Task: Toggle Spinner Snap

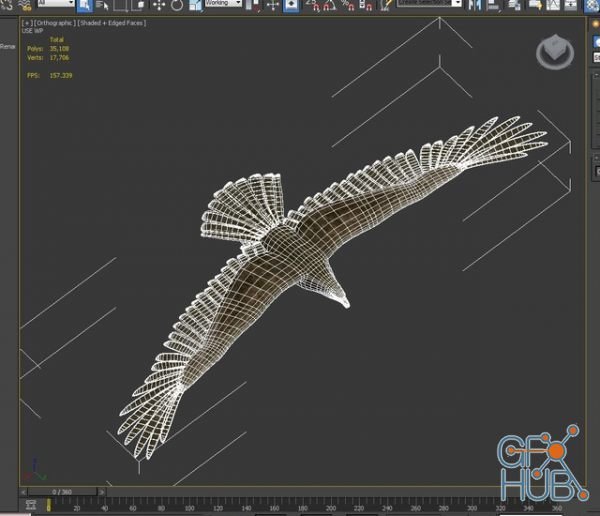Action: [366, 5]
